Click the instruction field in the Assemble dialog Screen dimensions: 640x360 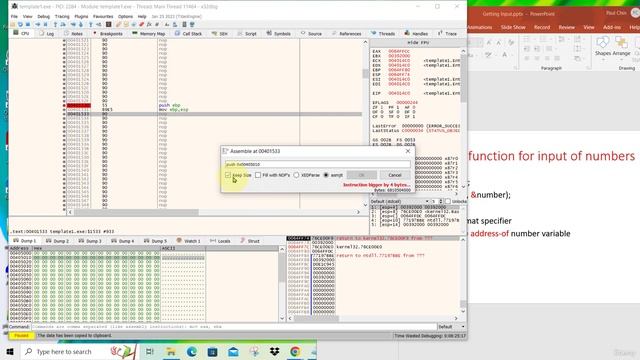(x=318, y=164)
